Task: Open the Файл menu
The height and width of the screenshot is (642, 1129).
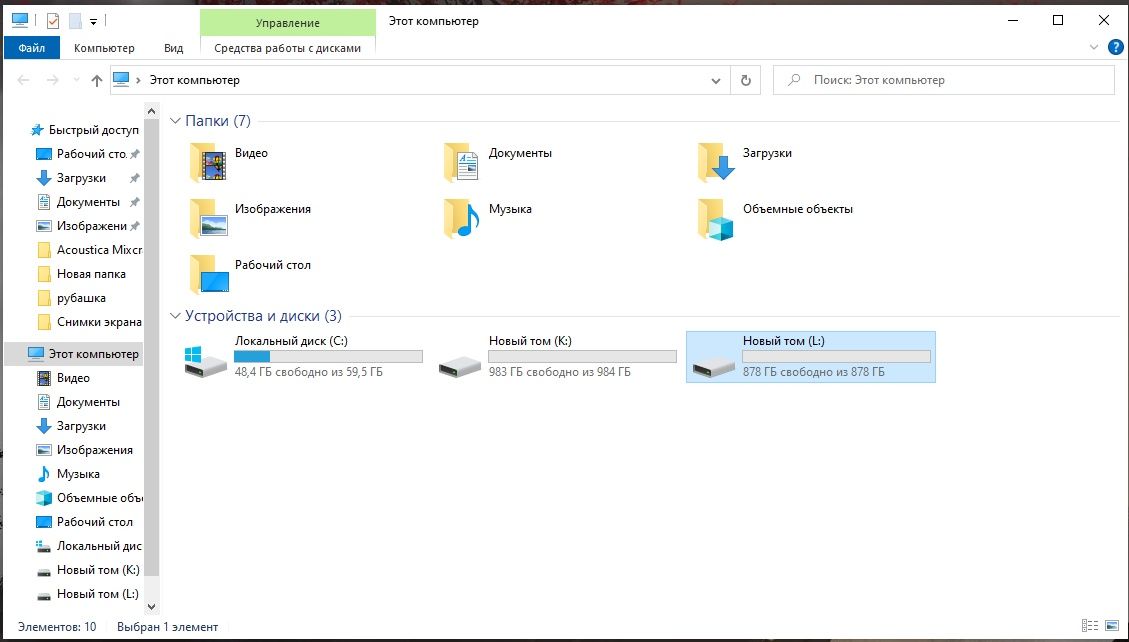Action: pos(32,48)
